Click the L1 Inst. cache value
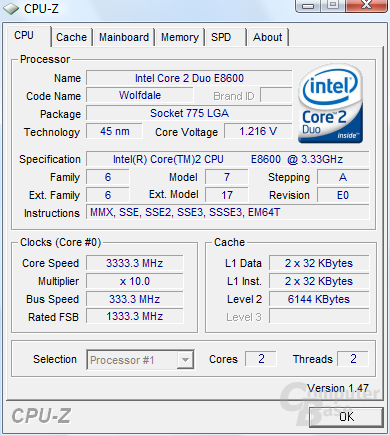 coord(319,281)
